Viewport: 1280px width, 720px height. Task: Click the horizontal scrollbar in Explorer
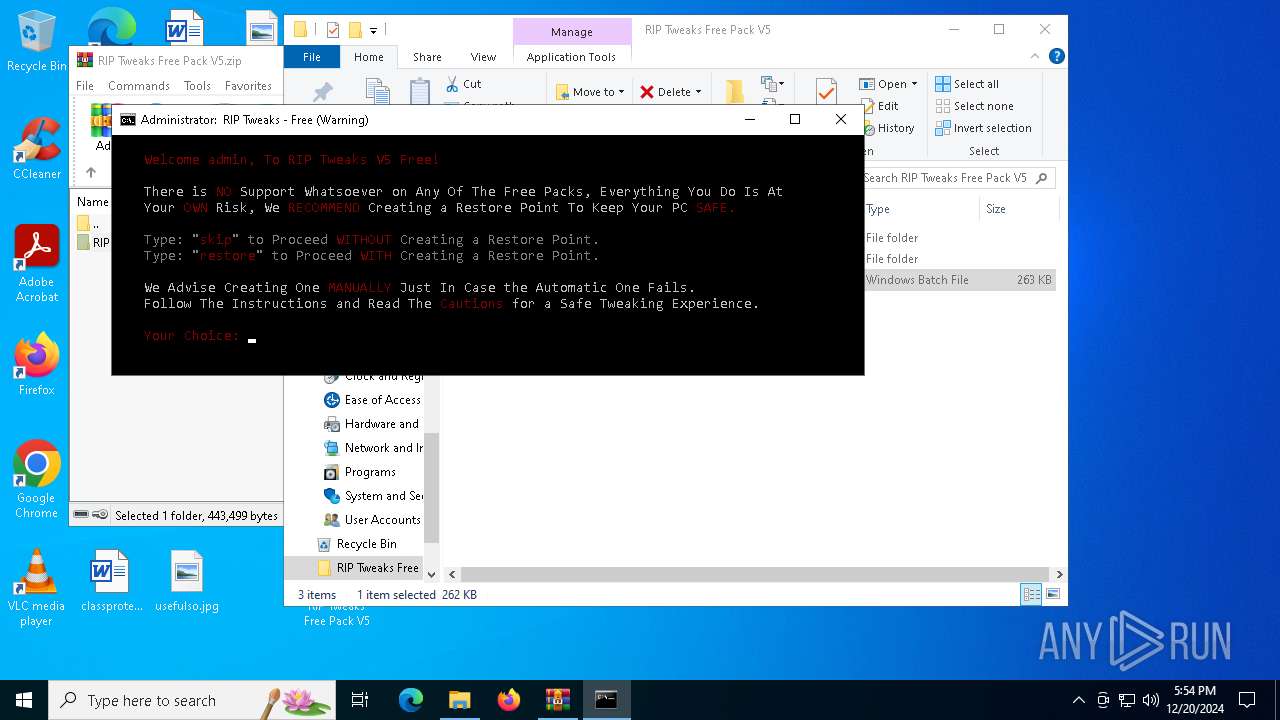755,574
